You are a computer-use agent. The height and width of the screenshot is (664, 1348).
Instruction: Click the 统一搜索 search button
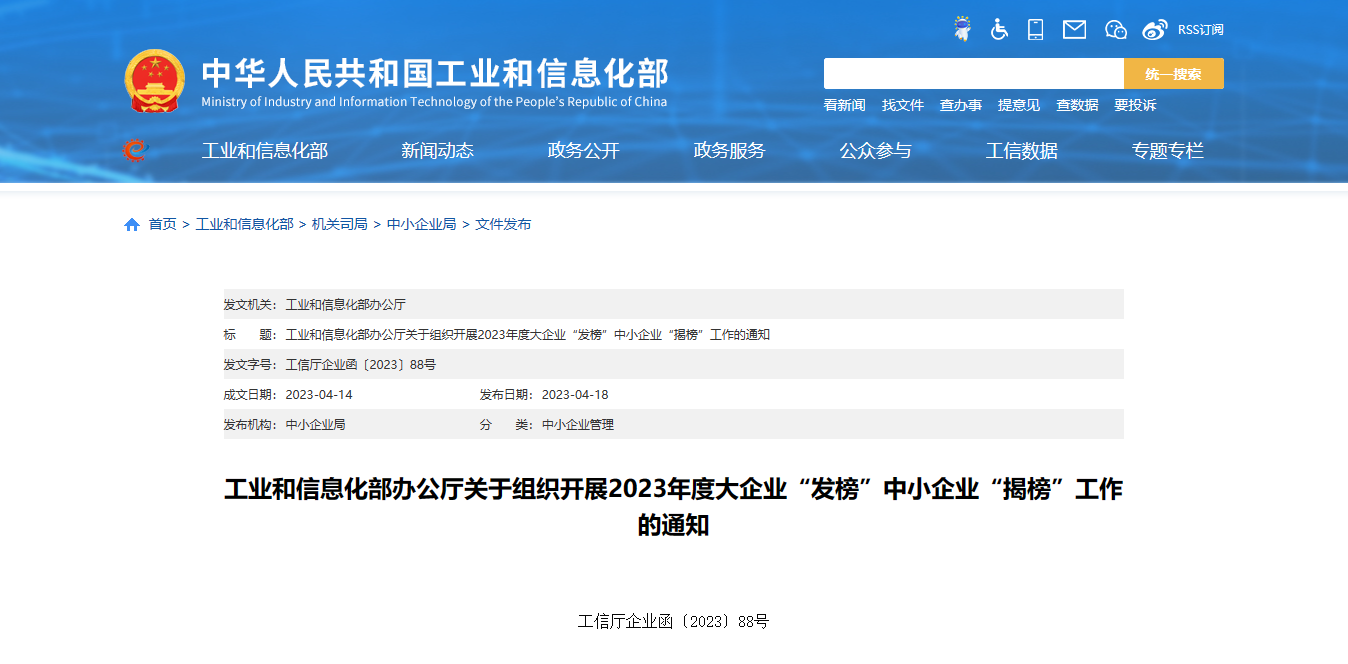1173,74
